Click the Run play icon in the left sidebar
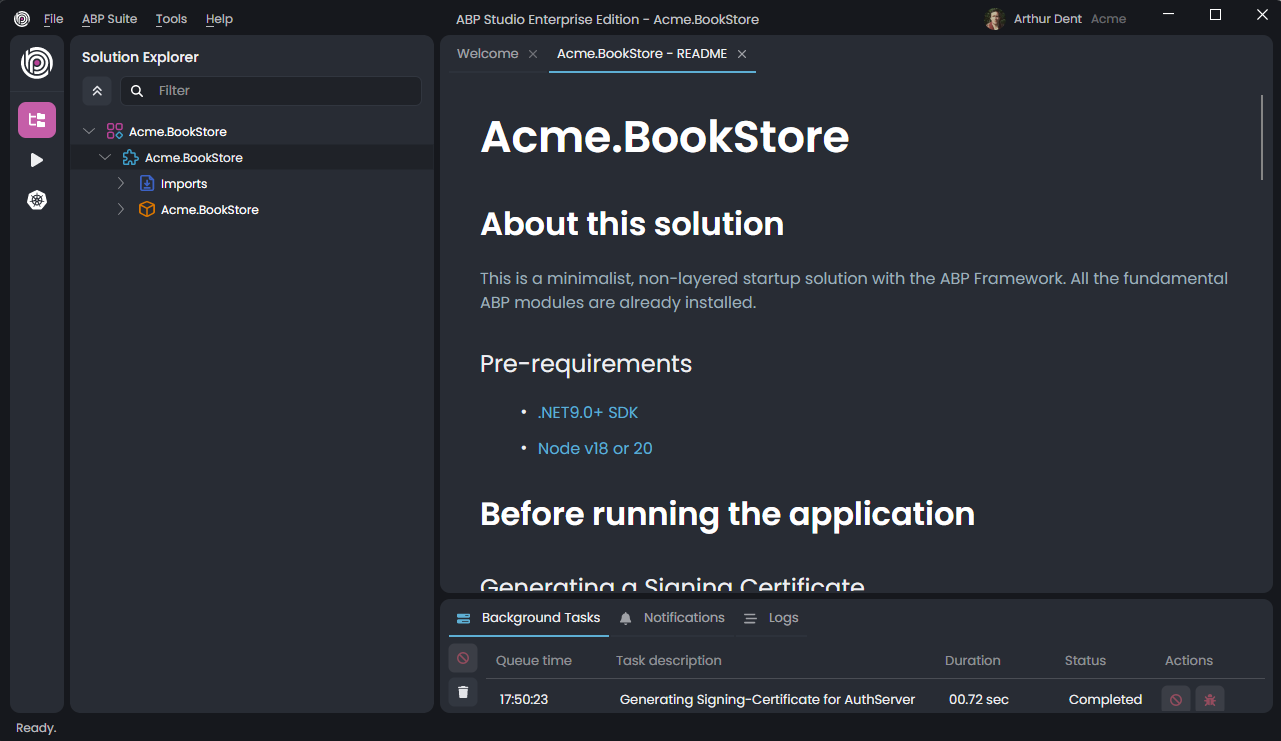Screen dimensions: 1281x741 tap(36, 159)
